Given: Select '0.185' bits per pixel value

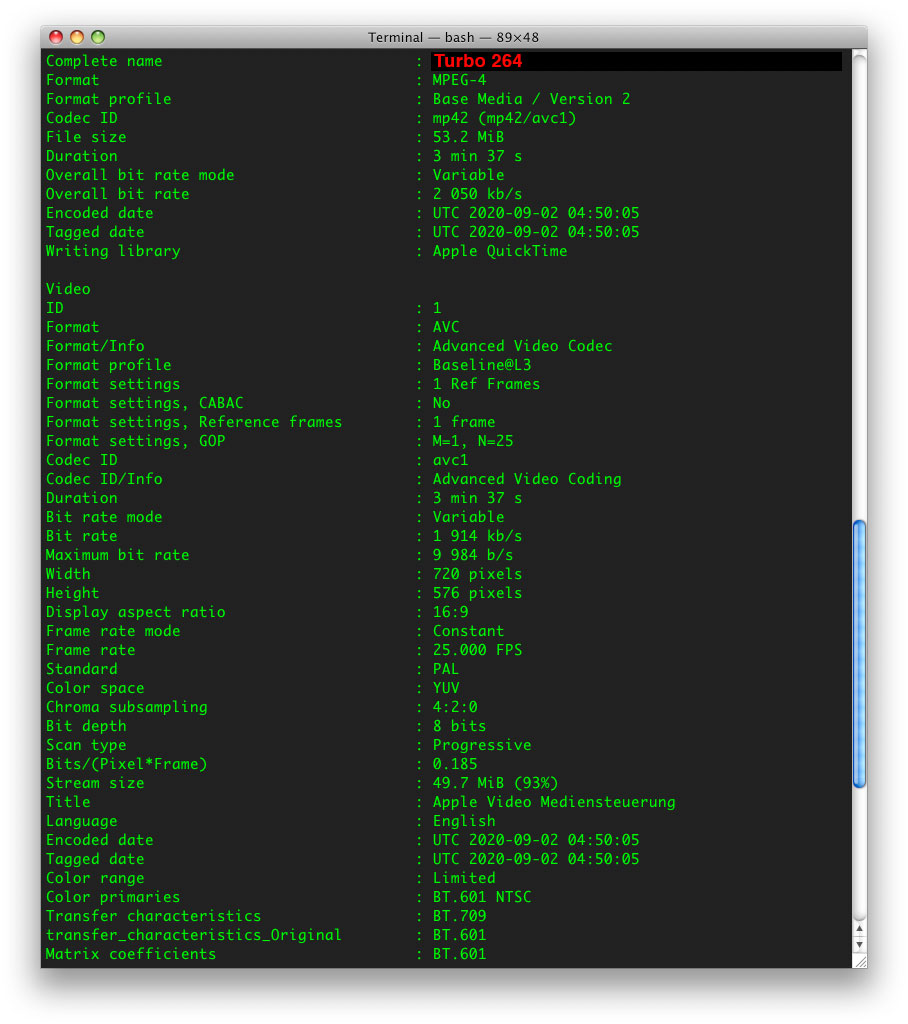Looking at the screenshot, I should coord(455,763).
